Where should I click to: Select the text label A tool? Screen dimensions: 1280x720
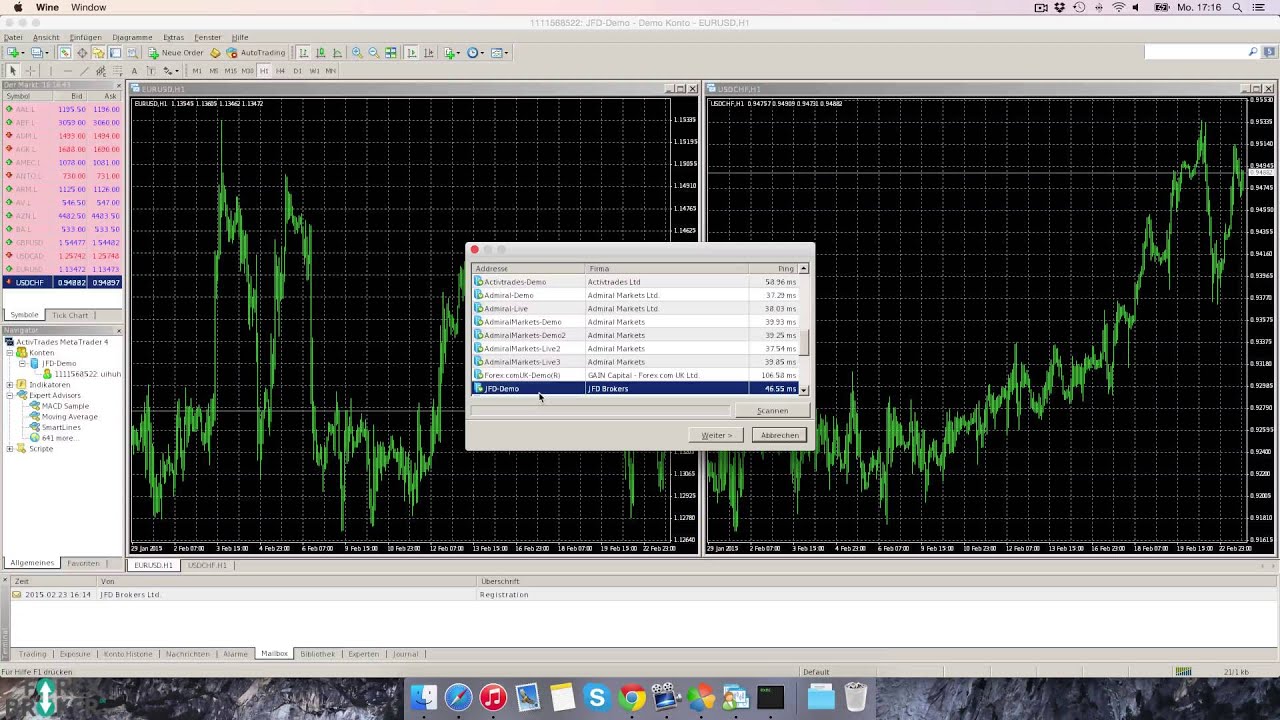click(x=134, y=71)
